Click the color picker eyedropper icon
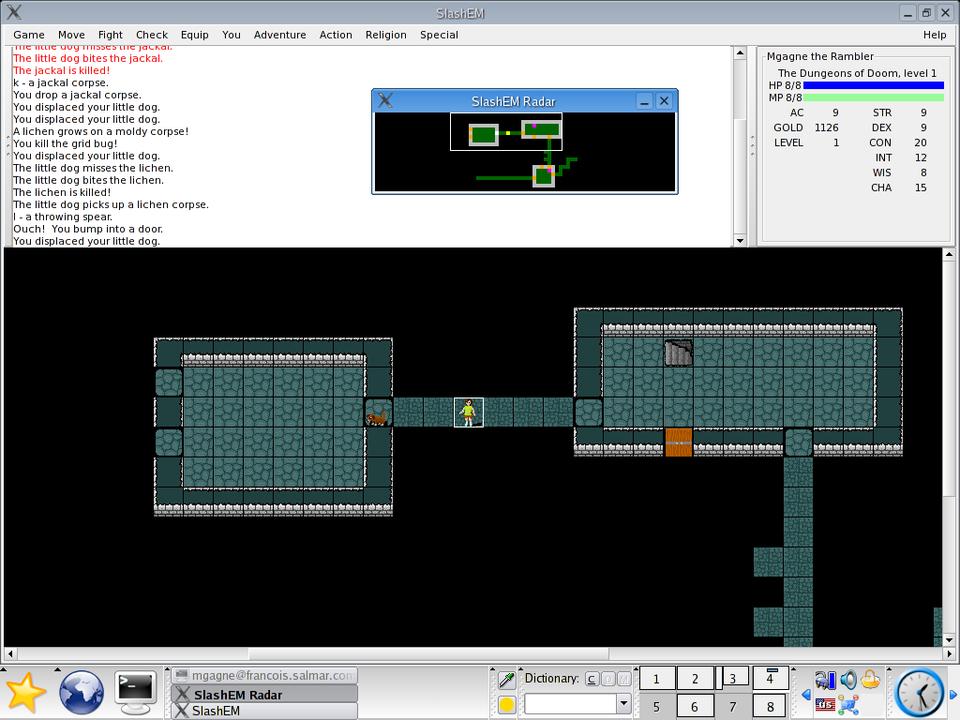The height and width of the screenshot is (720, 960). [507, 679]
